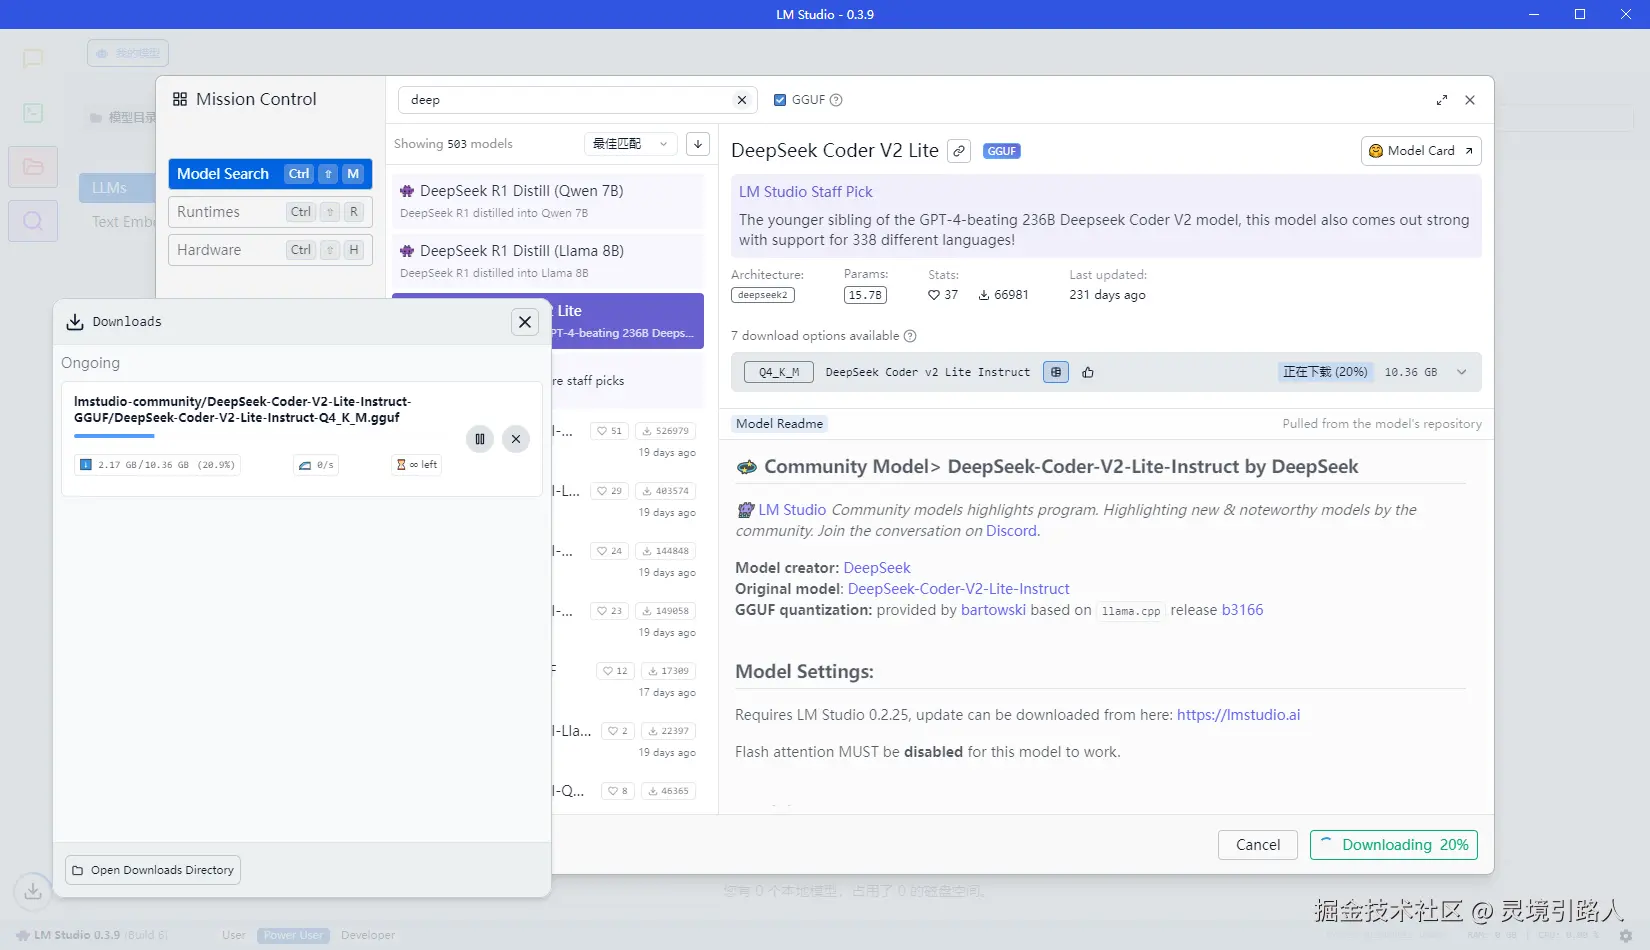The height and width of the screenshot is (950, 1650).
Task: Click the time left indicator
Action: [417, 465]
